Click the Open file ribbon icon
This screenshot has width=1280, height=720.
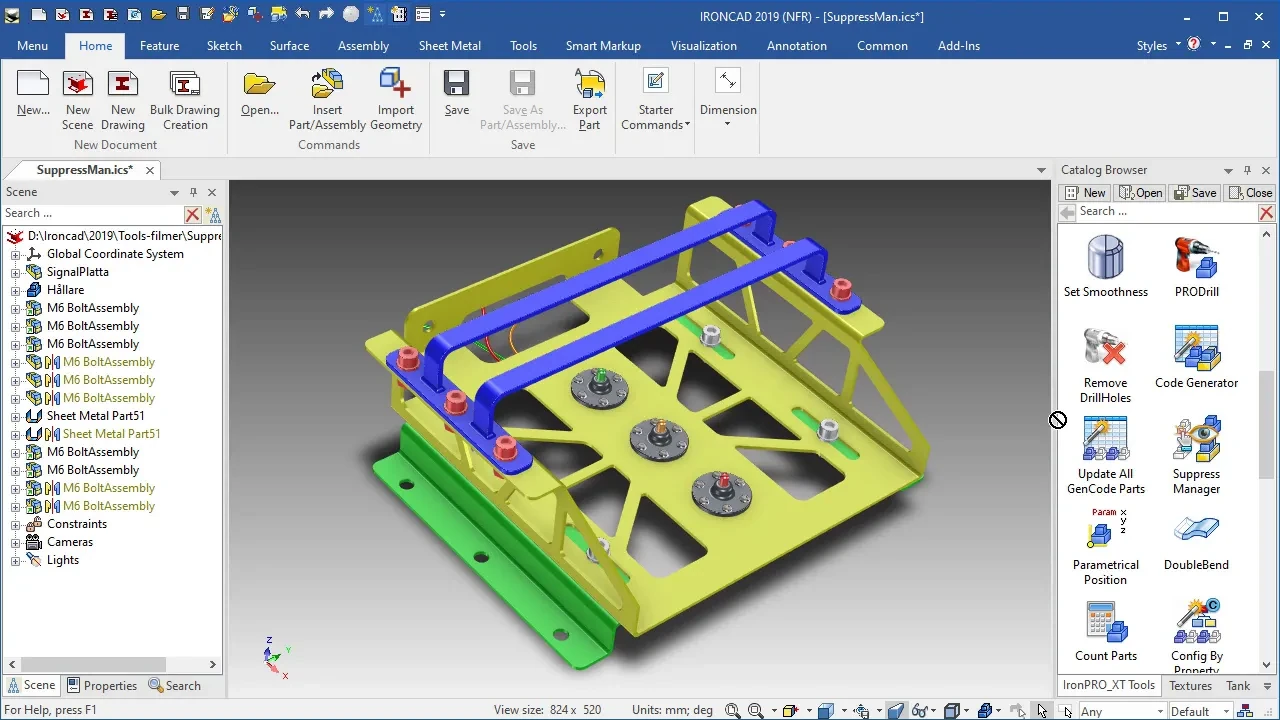coord(260,94)
